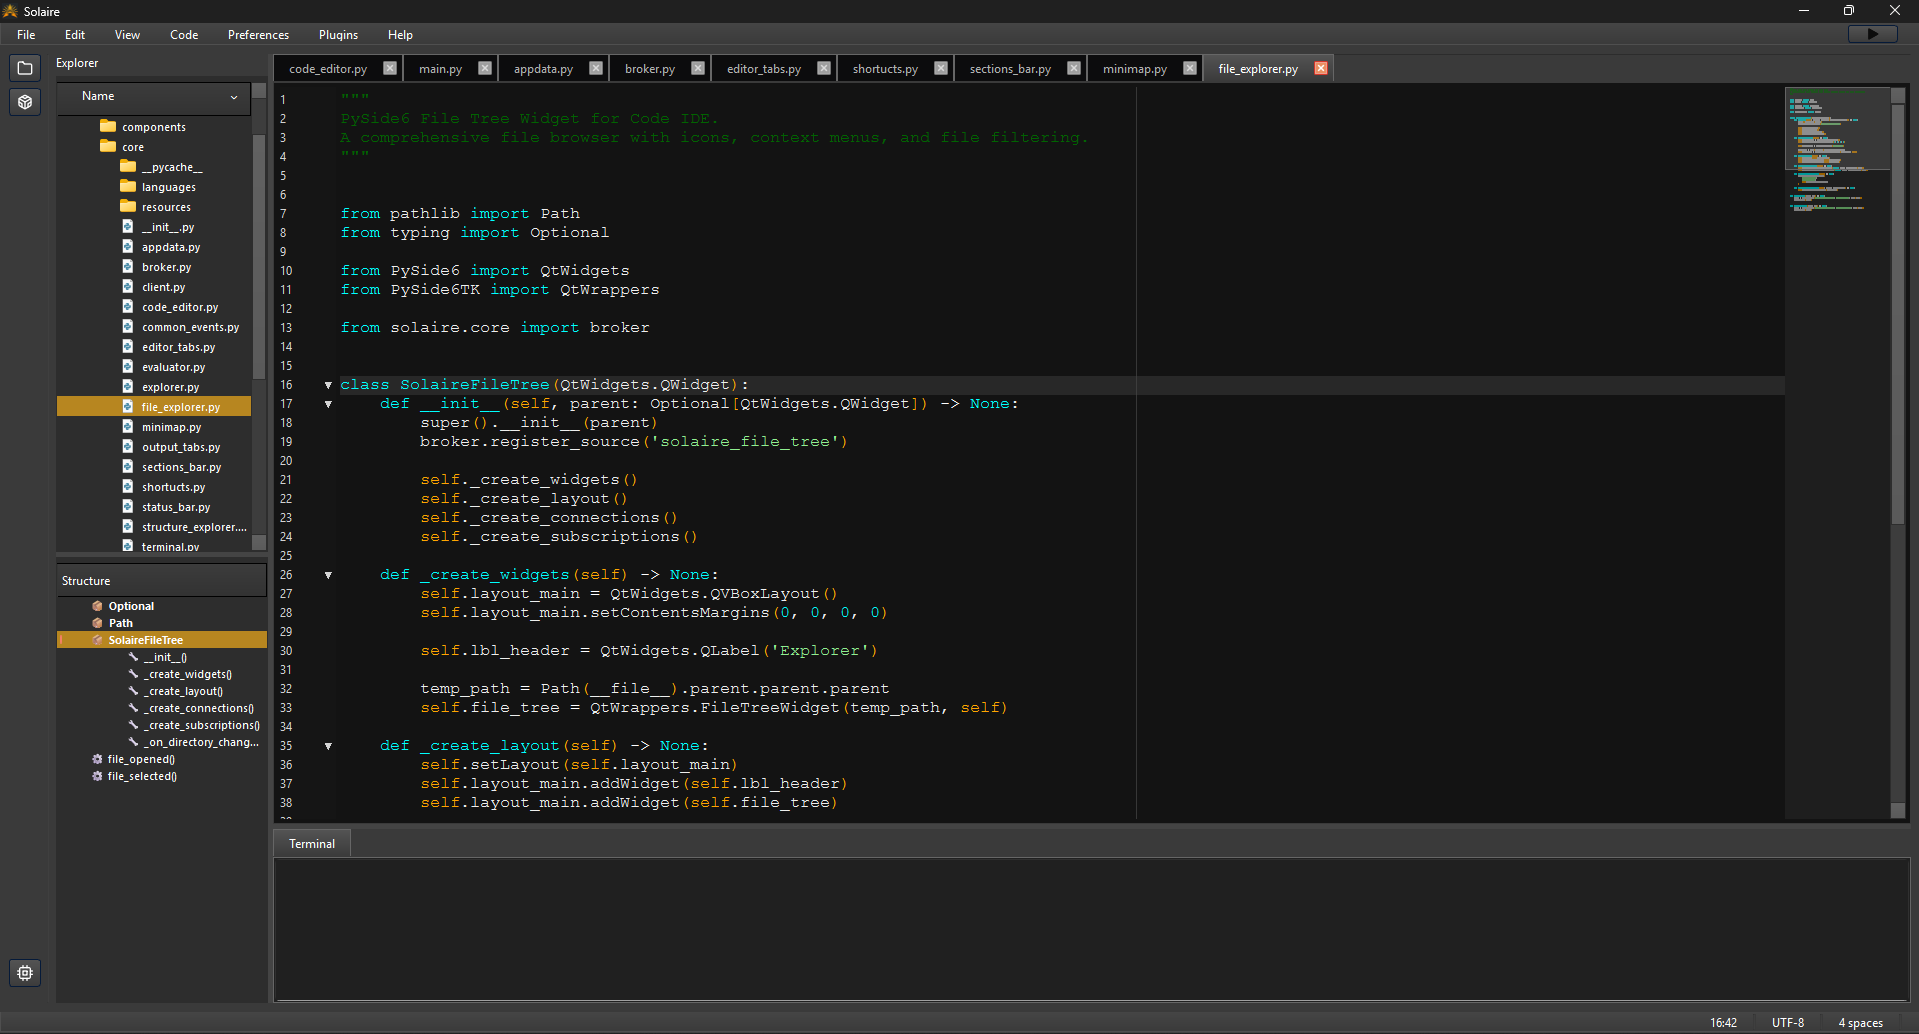Viewport: 1919px width, 1034px height.
Task: Switch to the broker.py tab
Action: [650, 69]
